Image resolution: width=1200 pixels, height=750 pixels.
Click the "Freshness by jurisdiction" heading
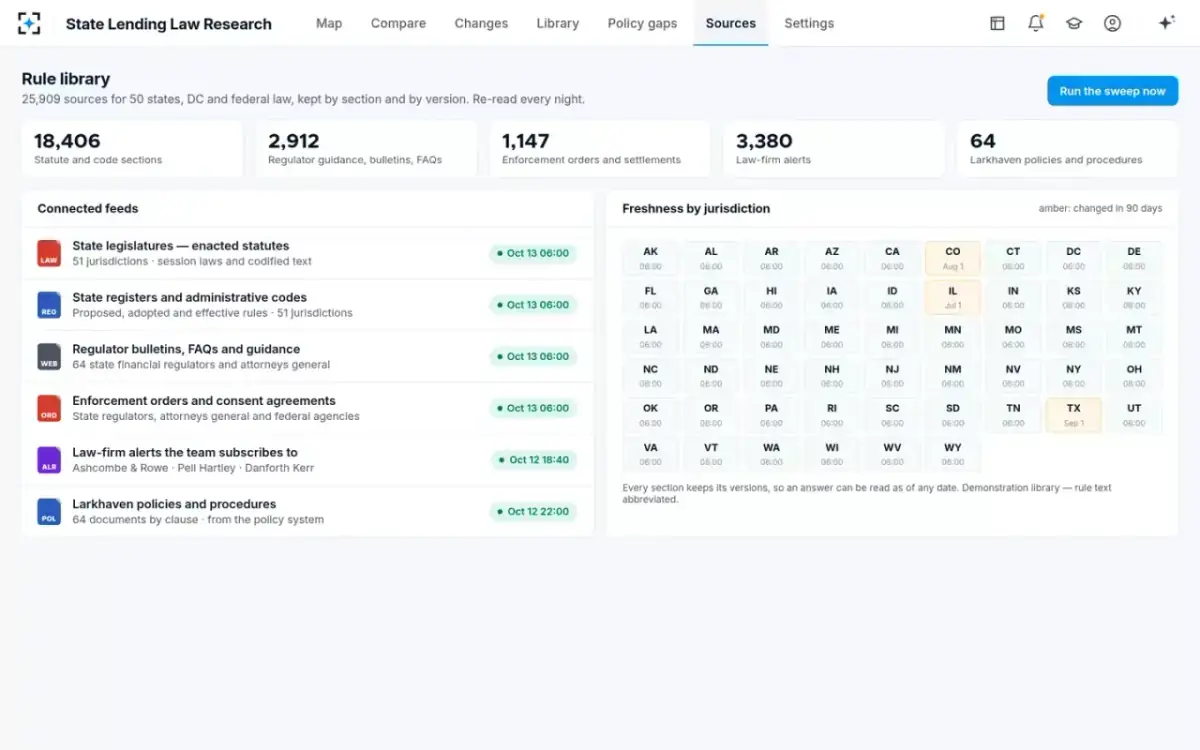[696, 209]
